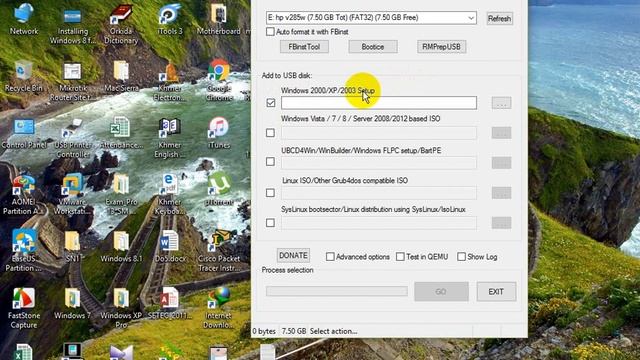Open the Exam Pro folder
The image size is (640, 360).
click(x=121, y=195)
